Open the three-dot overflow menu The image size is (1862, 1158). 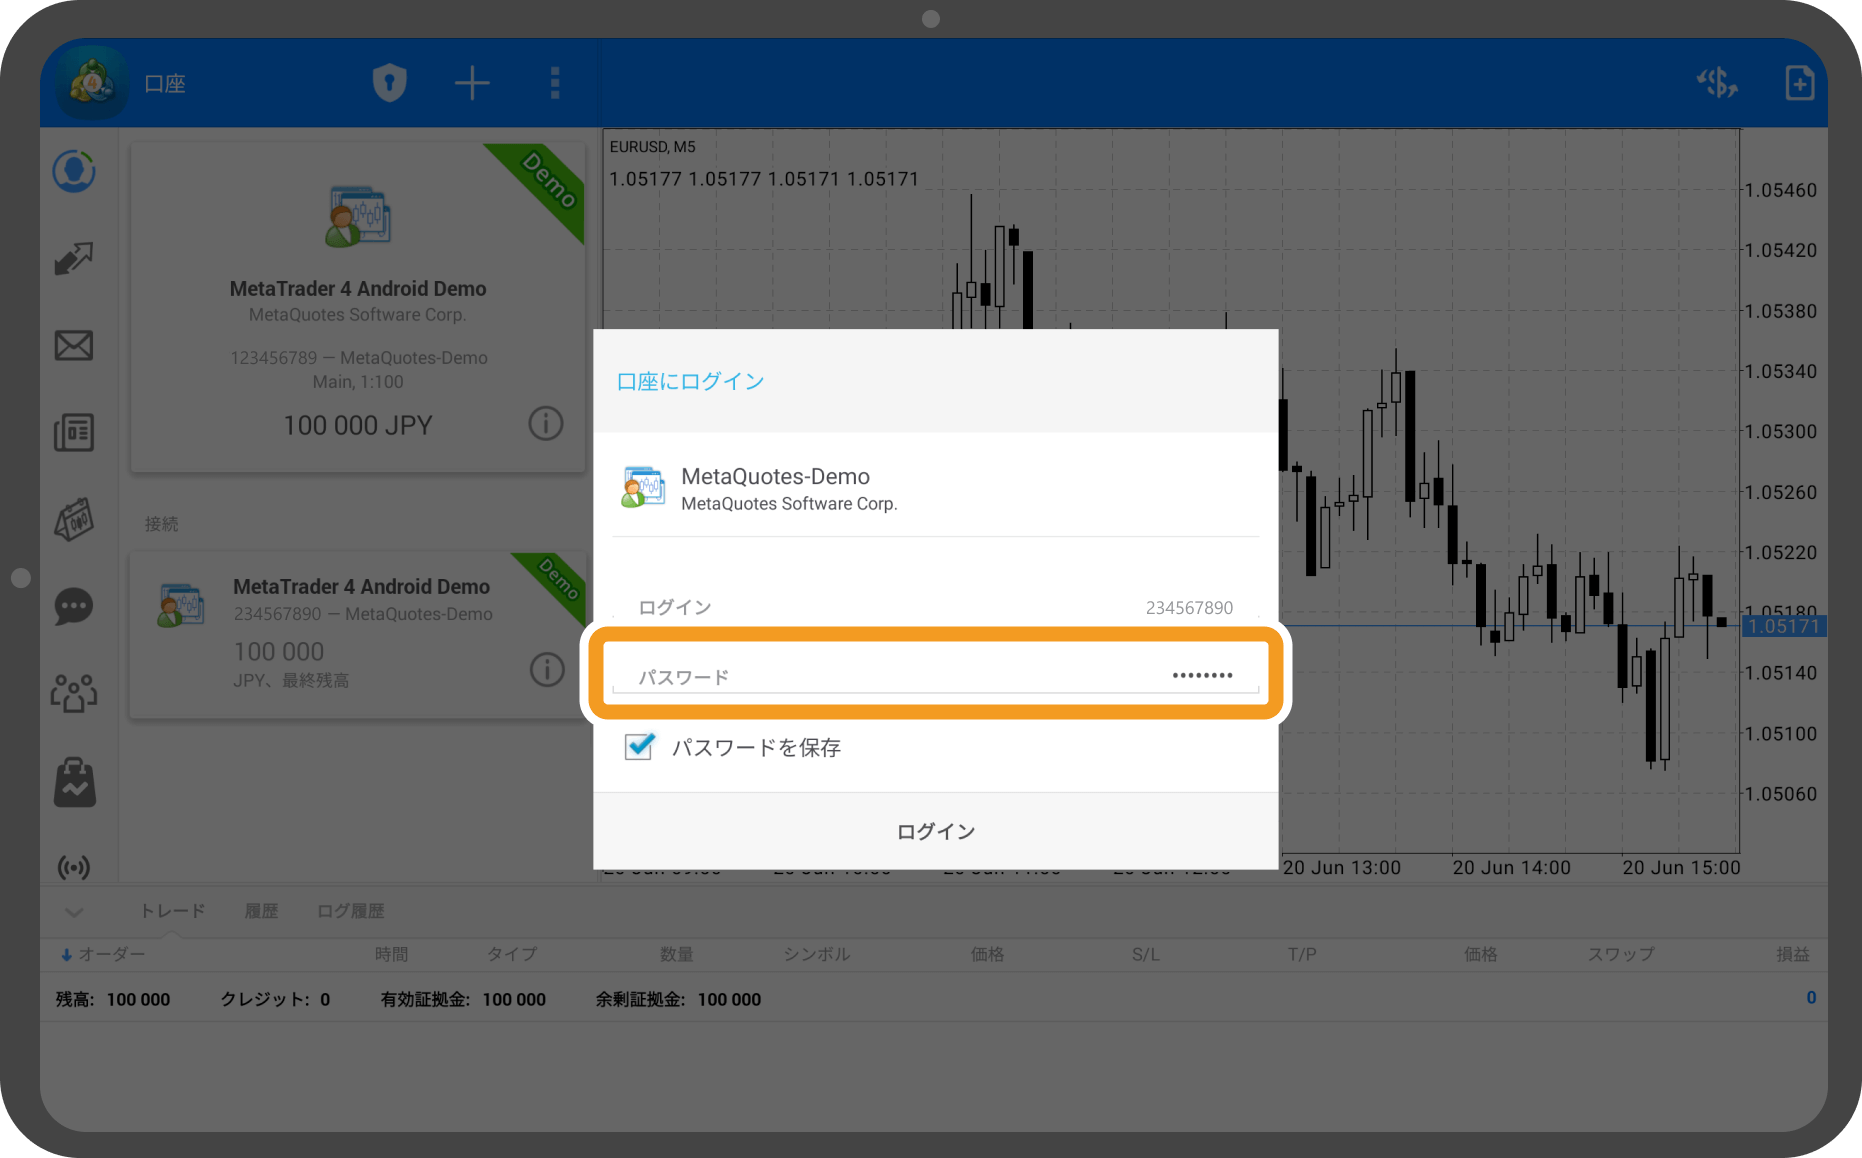tap(555, 83)
